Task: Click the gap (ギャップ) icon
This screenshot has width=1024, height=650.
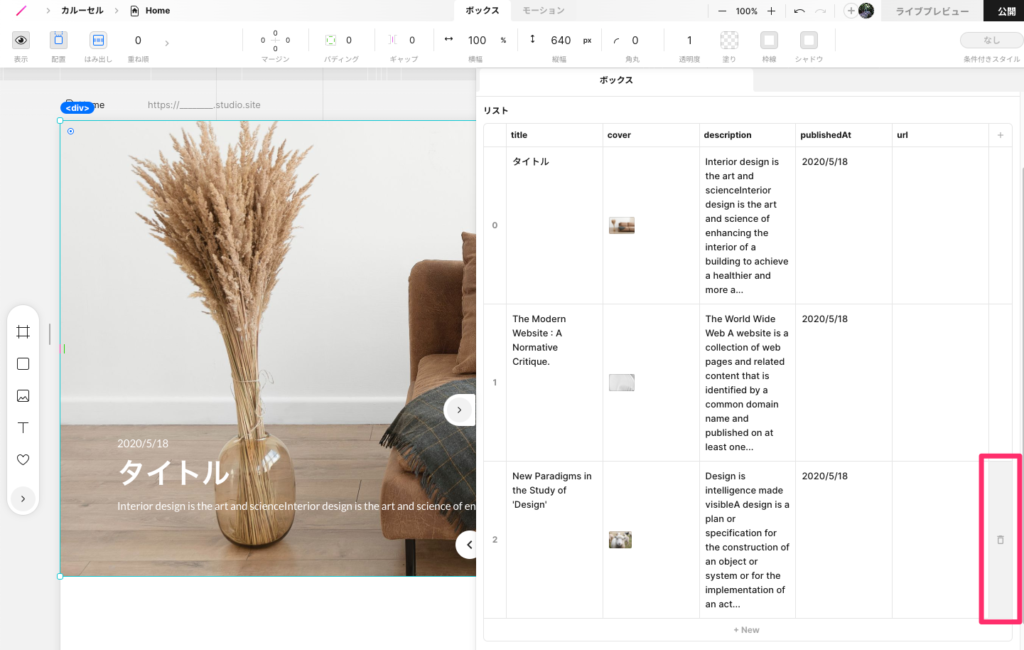Action: point(392,41)
